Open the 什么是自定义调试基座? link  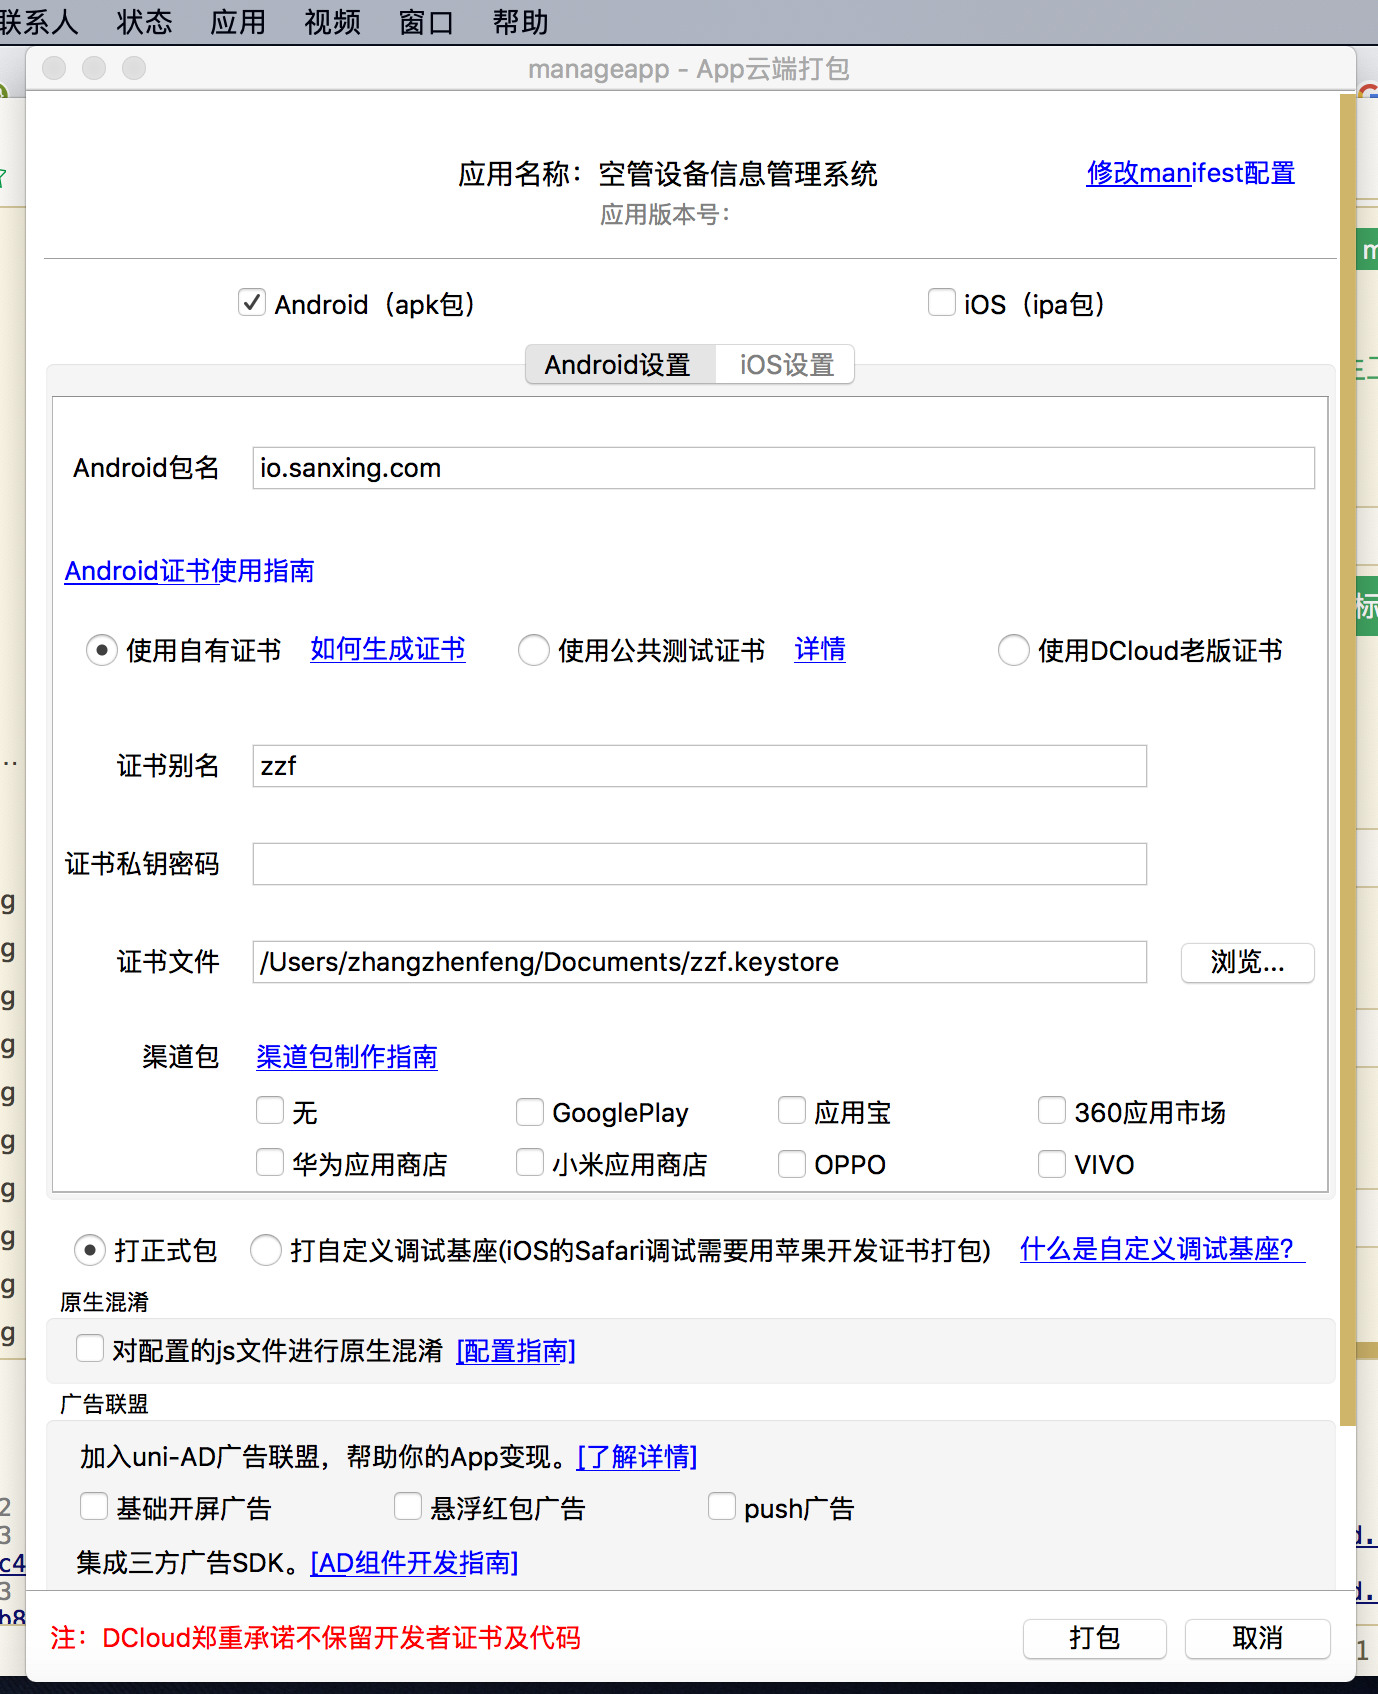pyautogui.click(x=1162, y=1249)
